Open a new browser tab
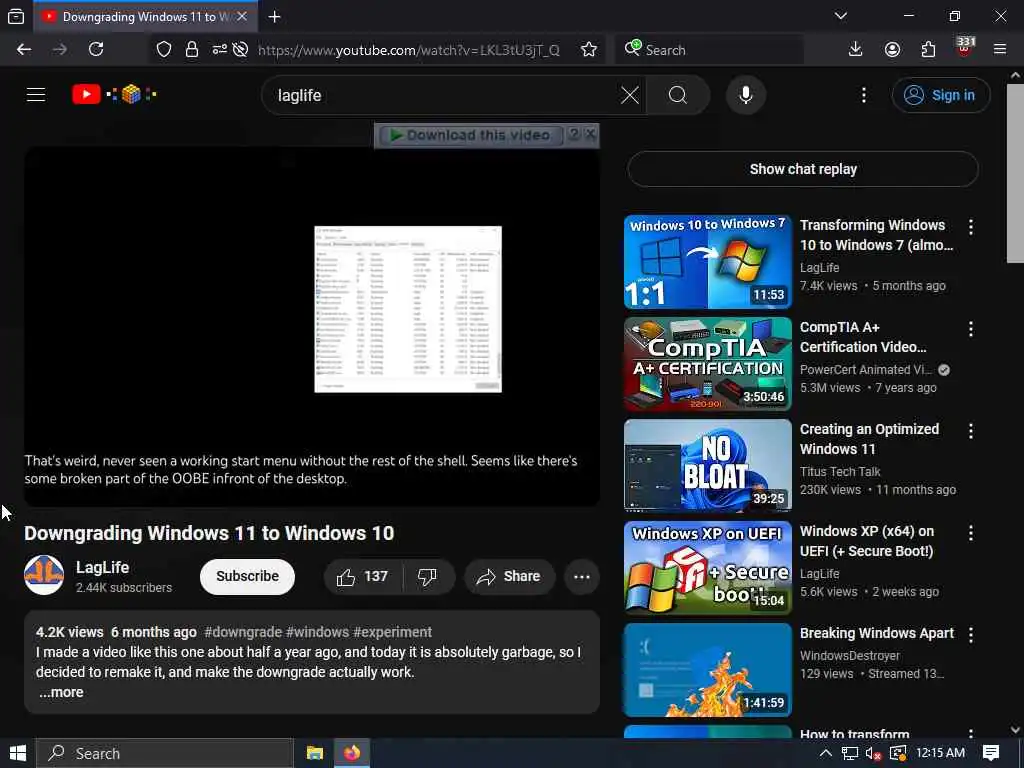This screenshot has width=1024, height=768. tap(274, 17)
